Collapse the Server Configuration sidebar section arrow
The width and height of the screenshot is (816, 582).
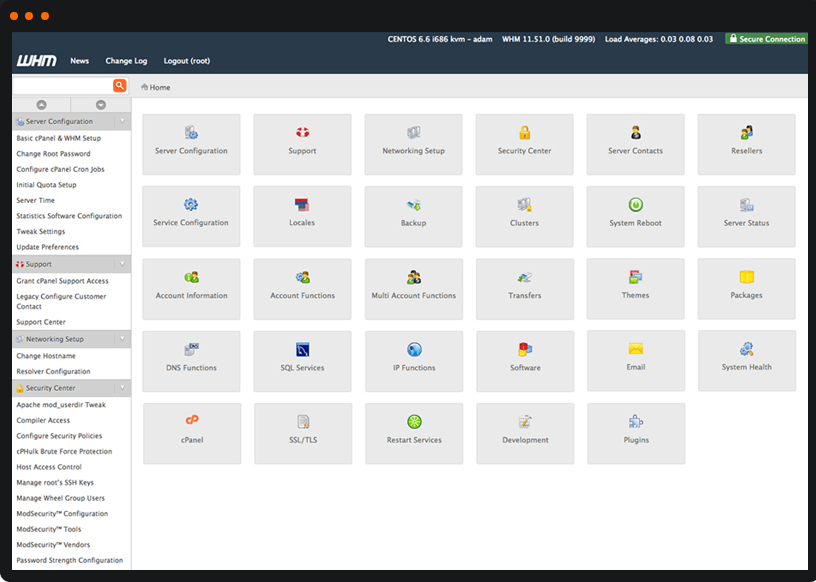(122, 121)
